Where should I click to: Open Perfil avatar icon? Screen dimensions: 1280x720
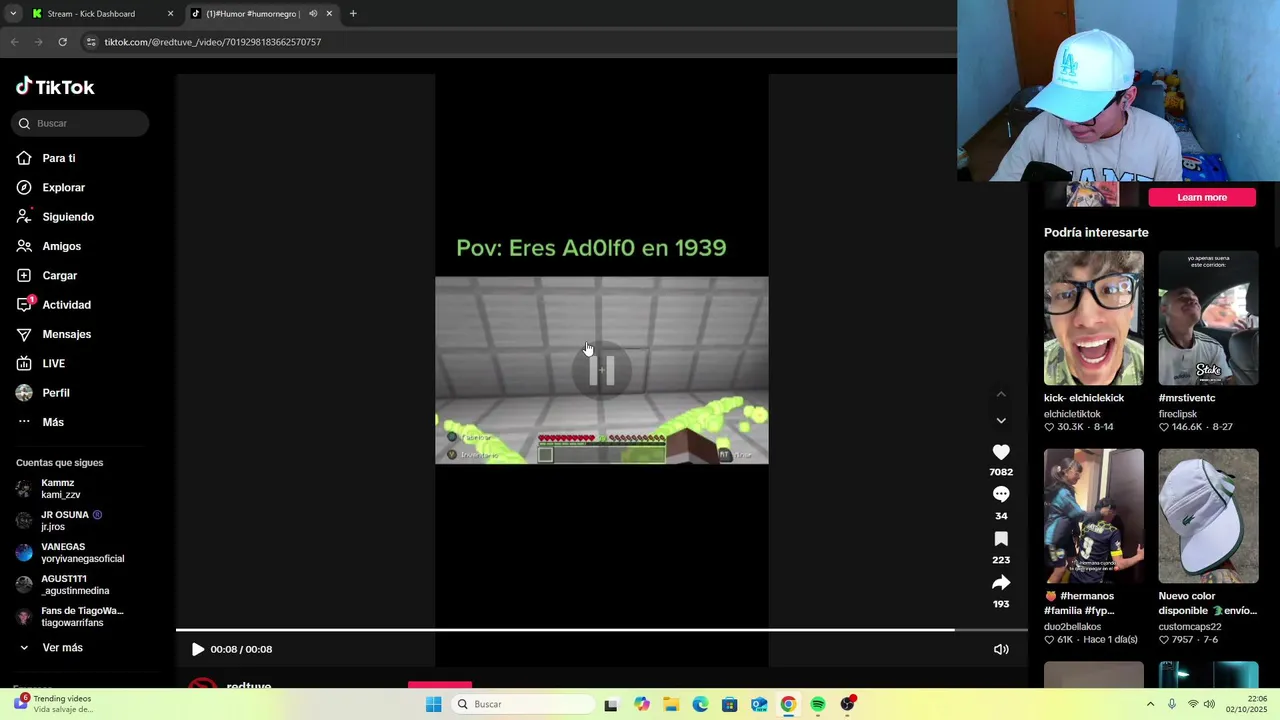(x=24, y=393)
